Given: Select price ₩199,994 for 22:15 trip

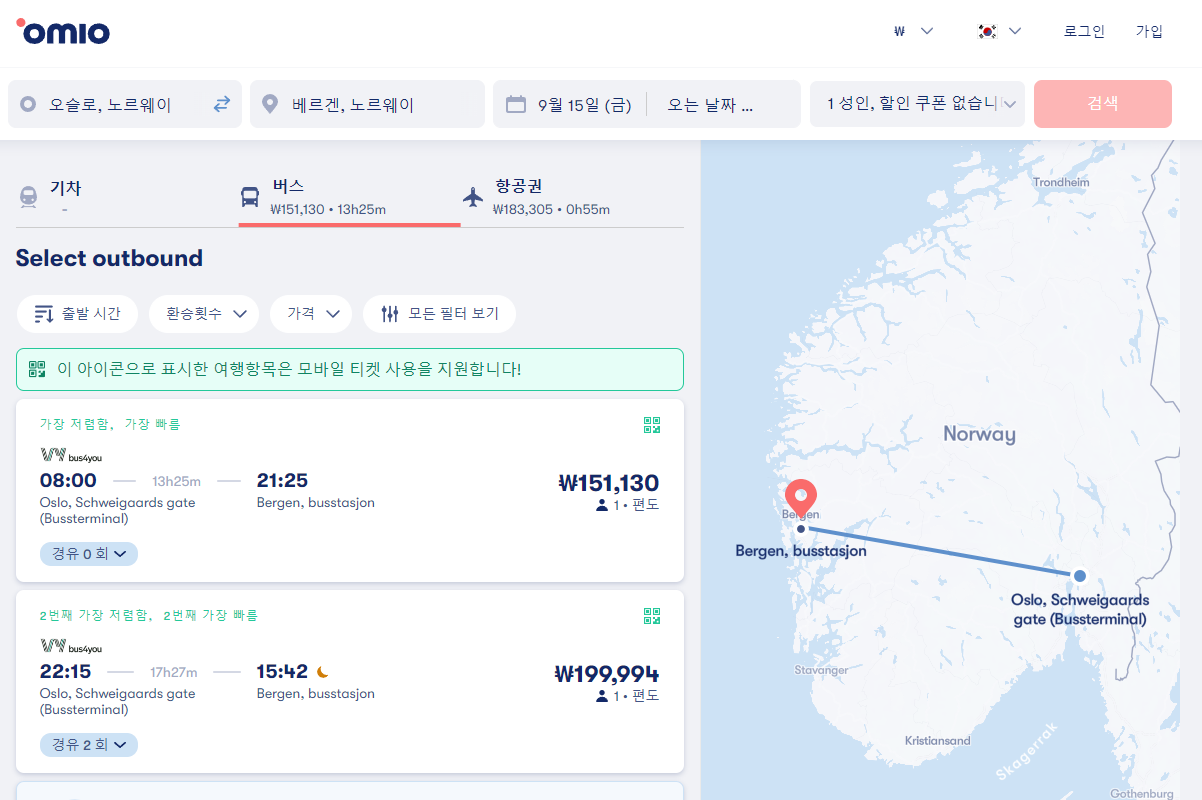Looking at the screenshot, I should [607, 674].
